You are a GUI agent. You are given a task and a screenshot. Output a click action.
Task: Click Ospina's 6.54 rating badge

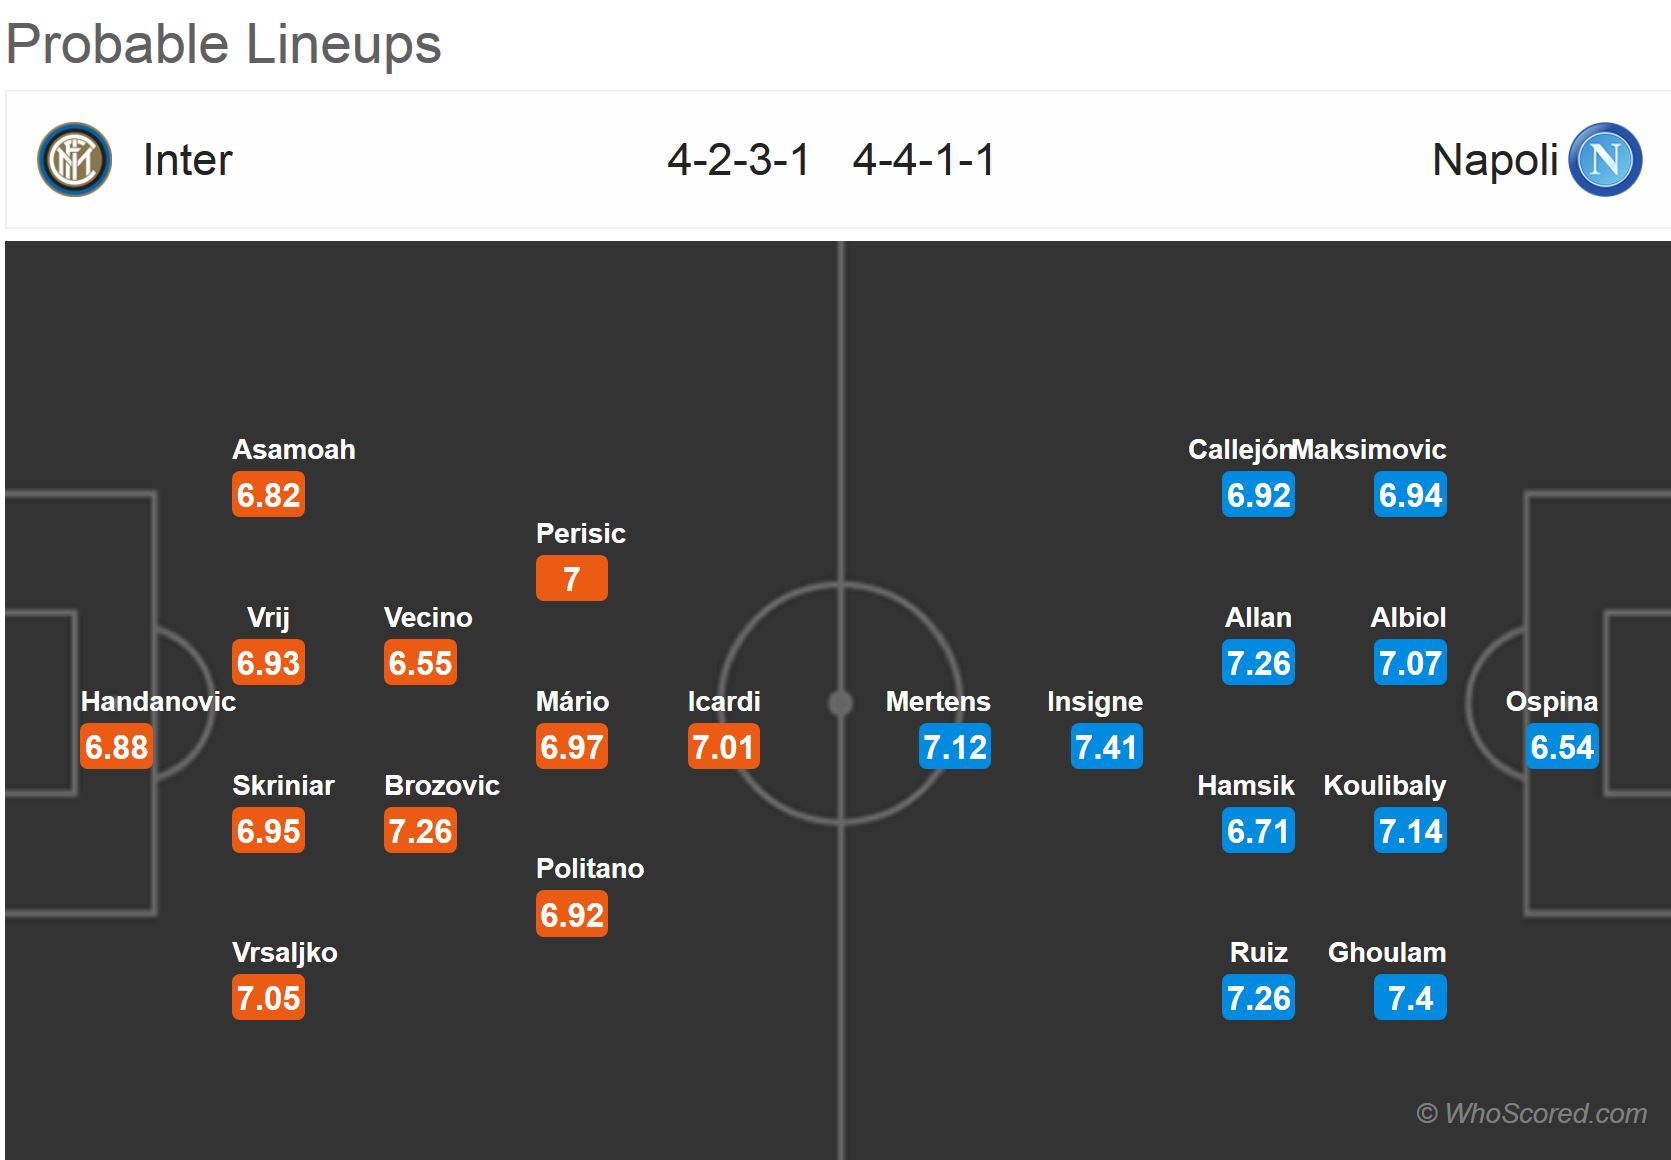click(1562, 747)
